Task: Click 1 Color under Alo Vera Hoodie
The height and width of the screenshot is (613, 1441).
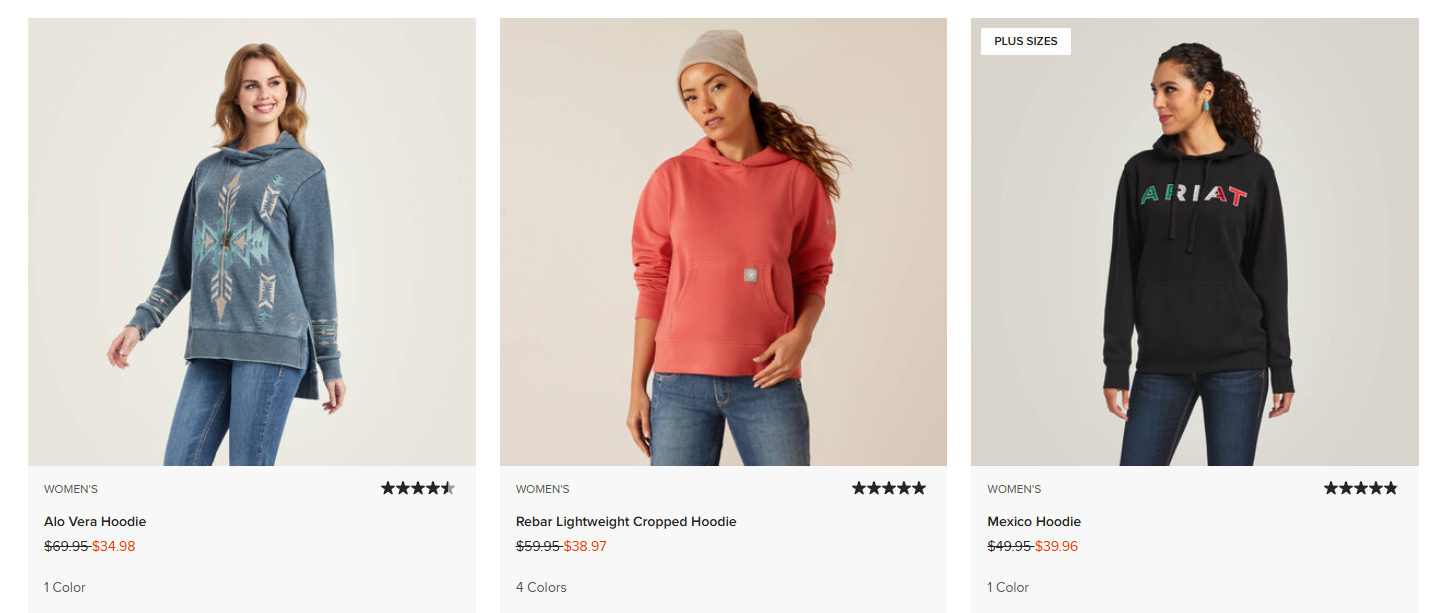Action: coord(64,587)
